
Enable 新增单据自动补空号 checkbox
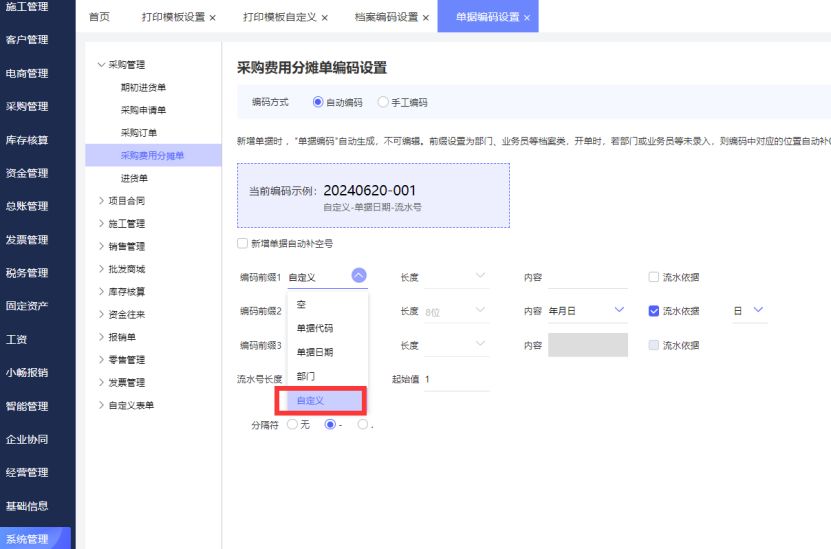[242, 243]
